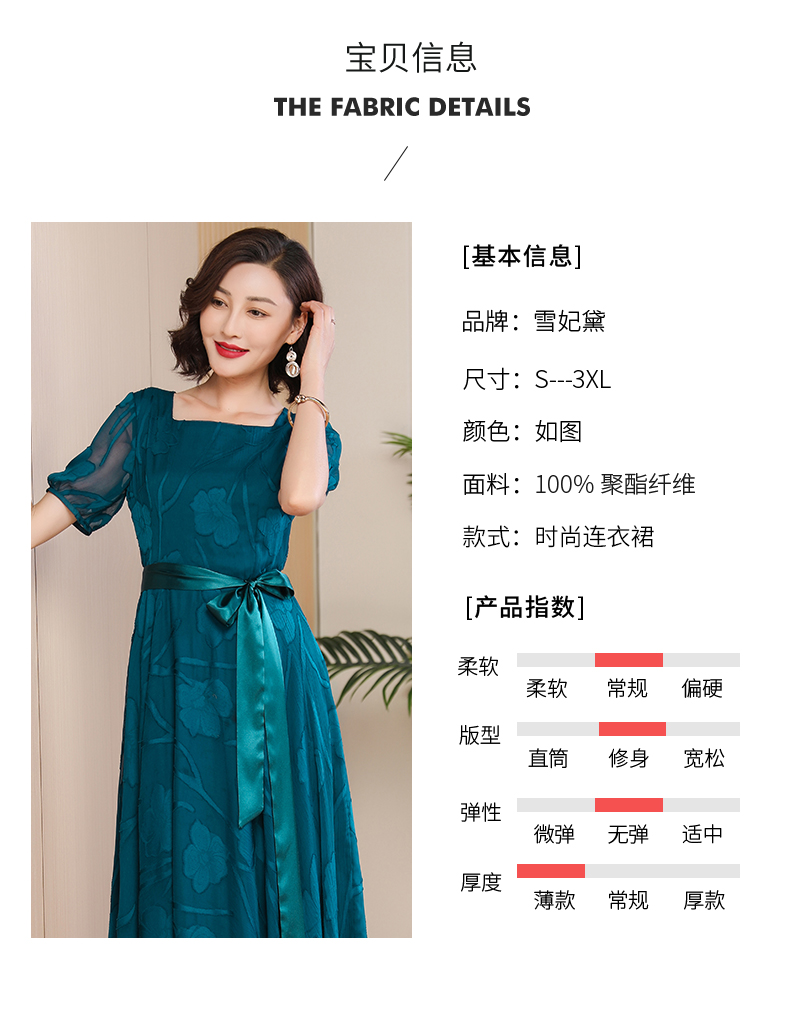This screenshot has width=790, height=1026.
Task: Select the 微弹 elasticity label
Action: click(554, 834)
